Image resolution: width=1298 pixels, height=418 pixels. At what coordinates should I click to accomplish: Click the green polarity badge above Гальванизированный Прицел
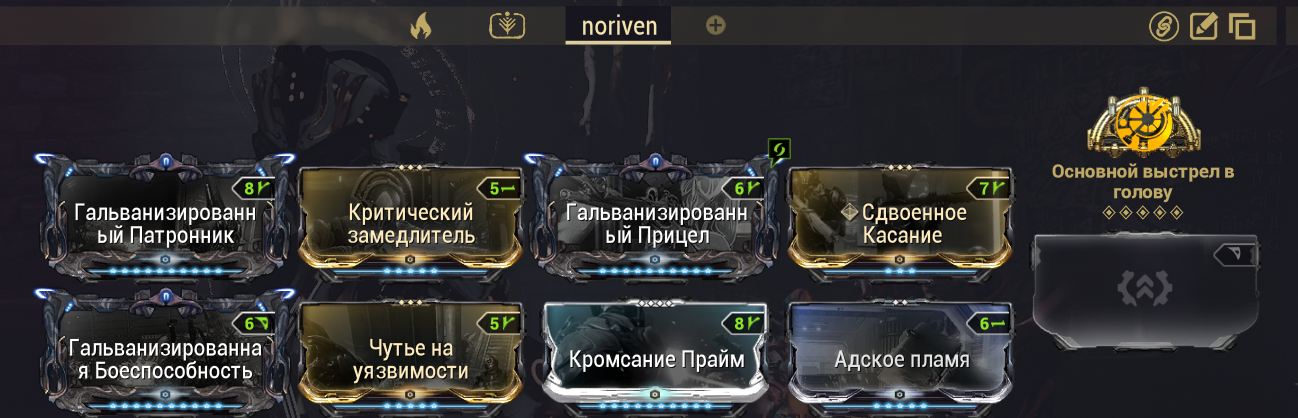point(779,151)
